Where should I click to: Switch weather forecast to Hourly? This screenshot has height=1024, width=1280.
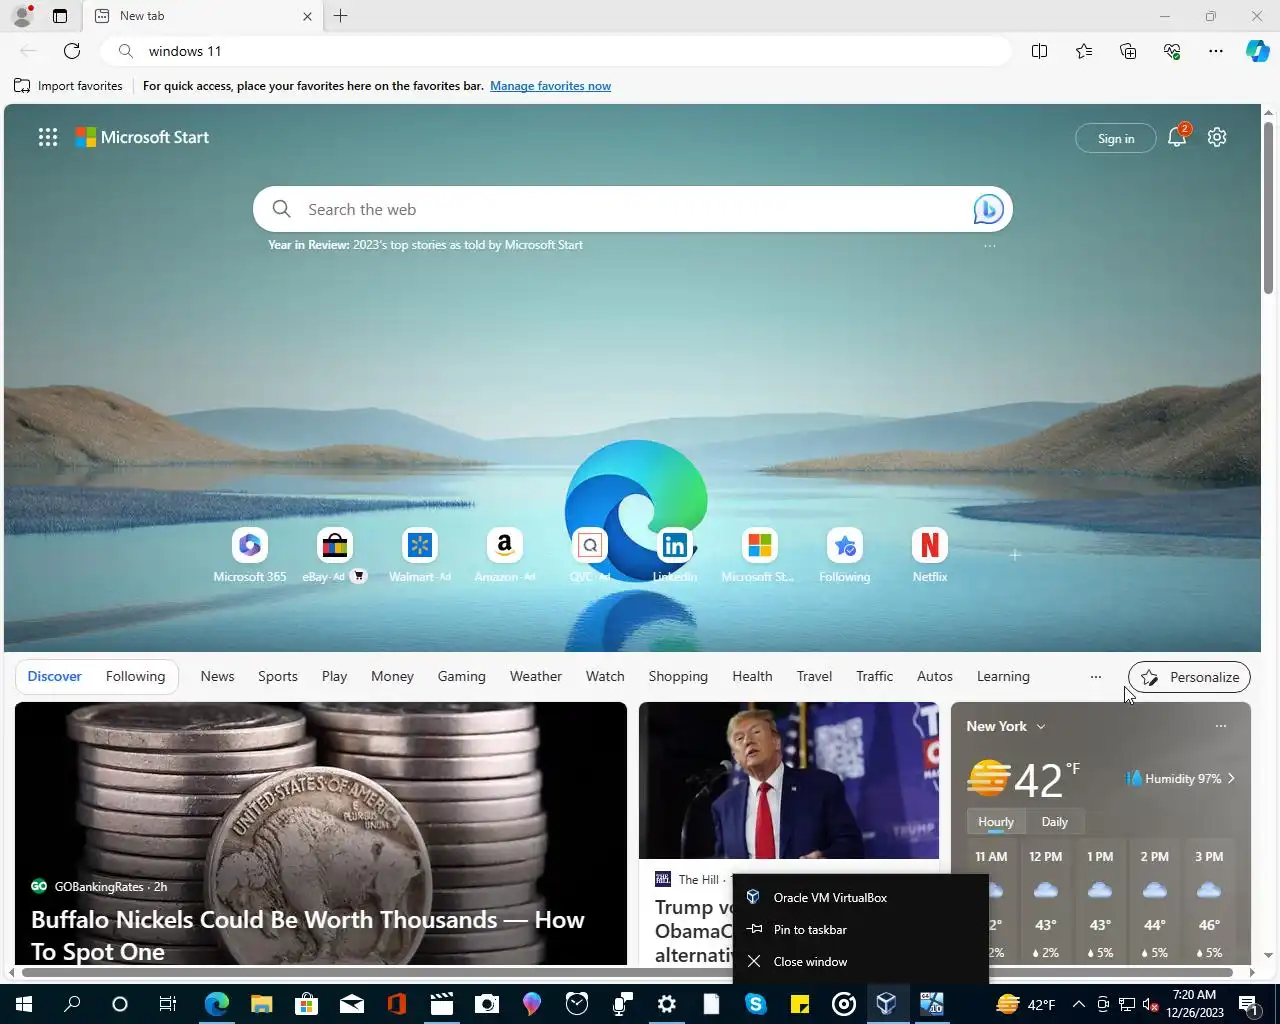[996, 822]
